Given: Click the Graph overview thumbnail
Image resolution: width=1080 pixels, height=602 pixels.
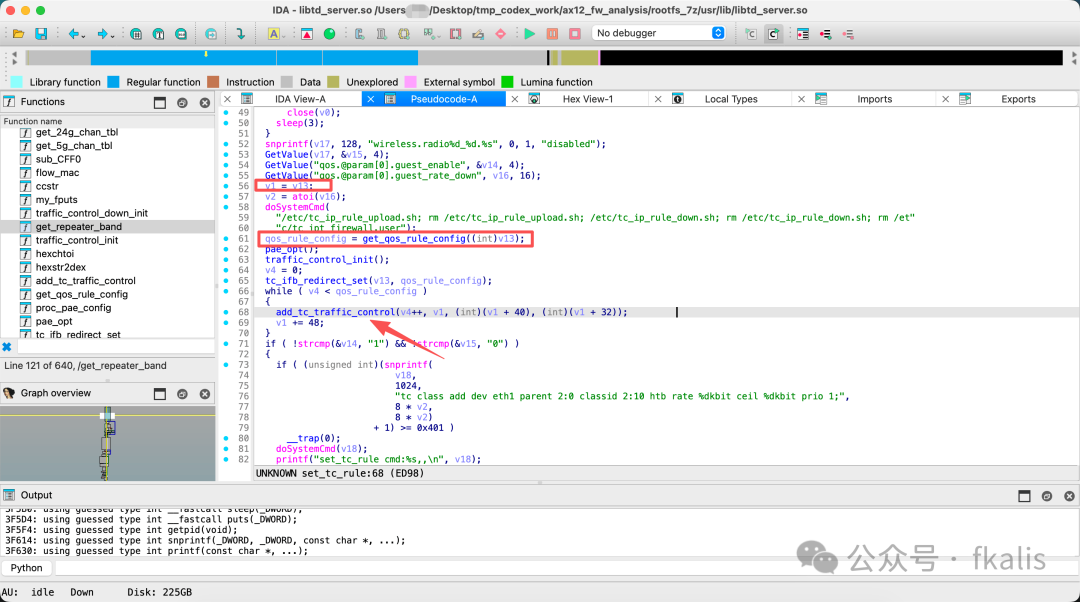Looking at the screenshot, I should (x=107, y=444).
